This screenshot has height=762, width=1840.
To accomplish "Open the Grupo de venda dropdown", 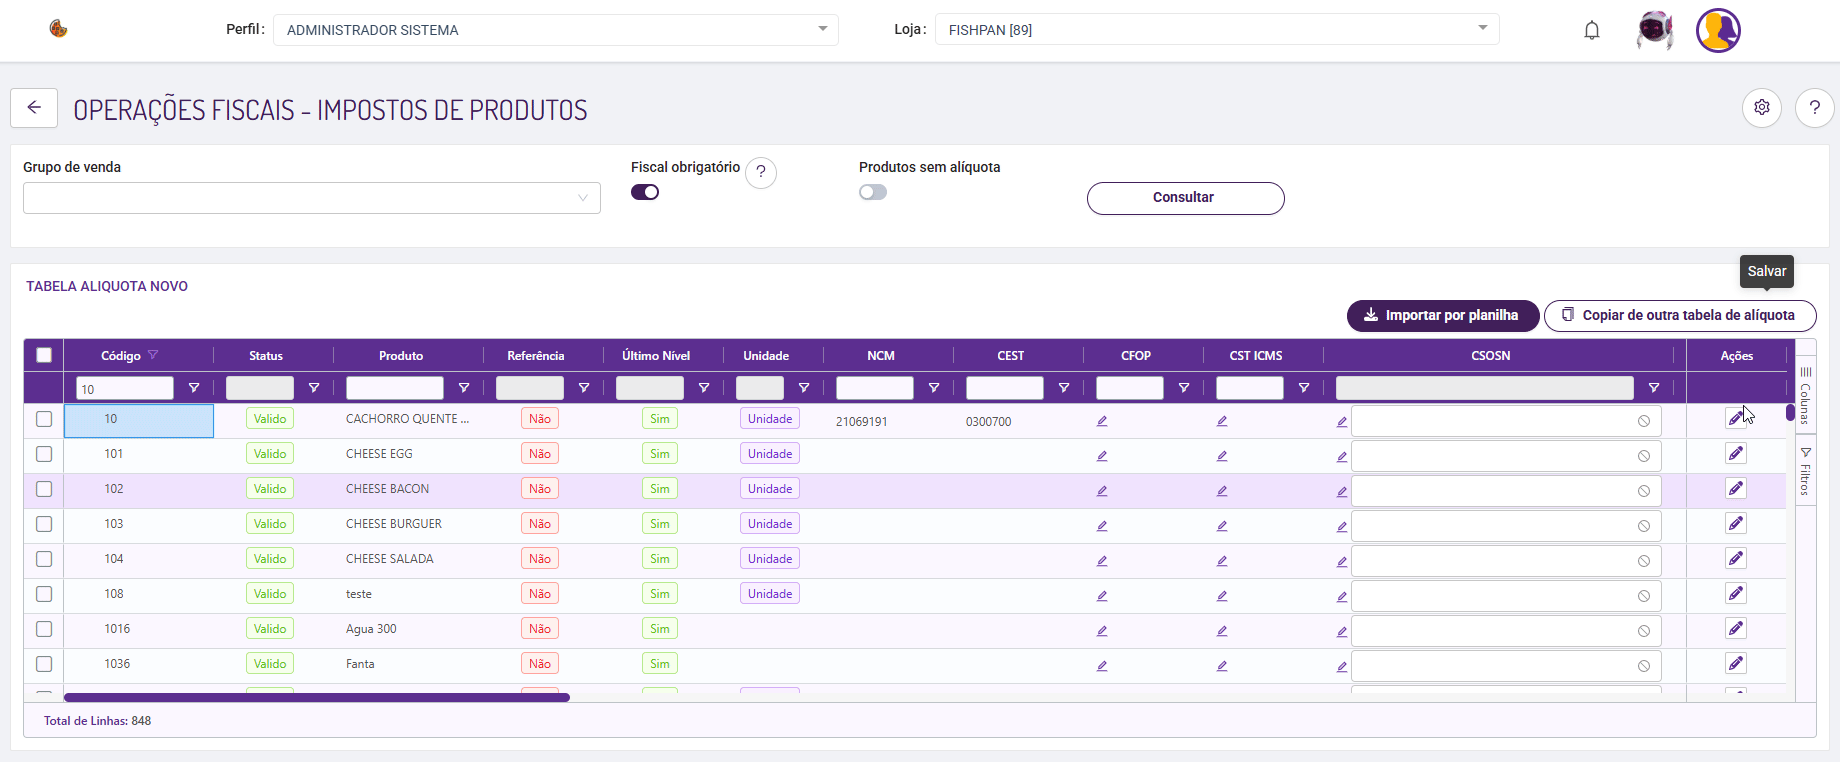I will [312, 198].
